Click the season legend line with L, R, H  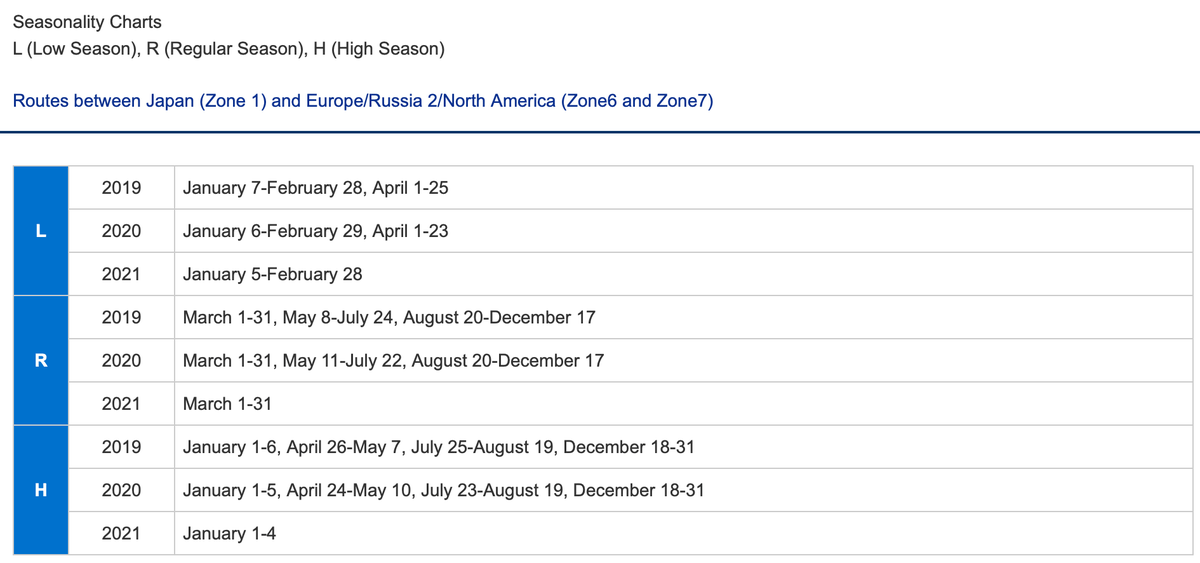229,49
